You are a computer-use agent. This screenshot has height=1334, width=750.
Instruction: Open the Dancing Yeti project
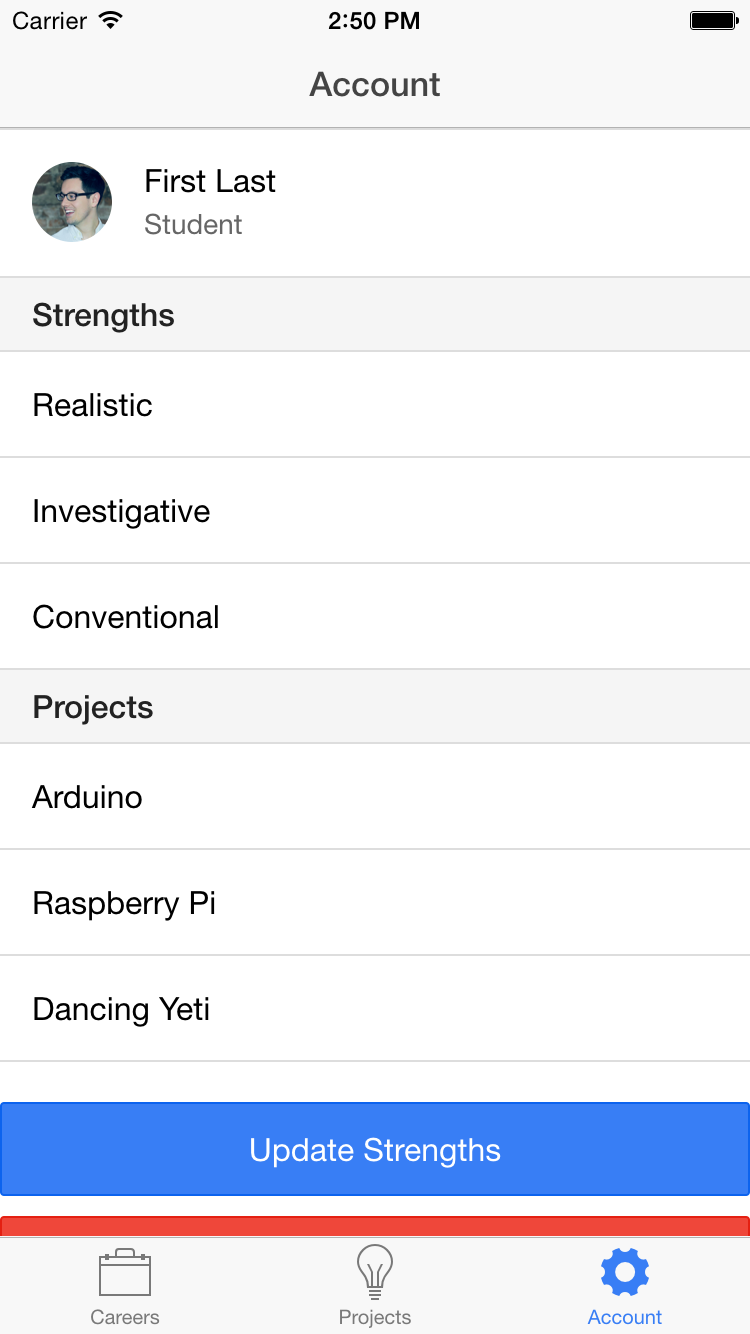click(x=375, y=1009)
